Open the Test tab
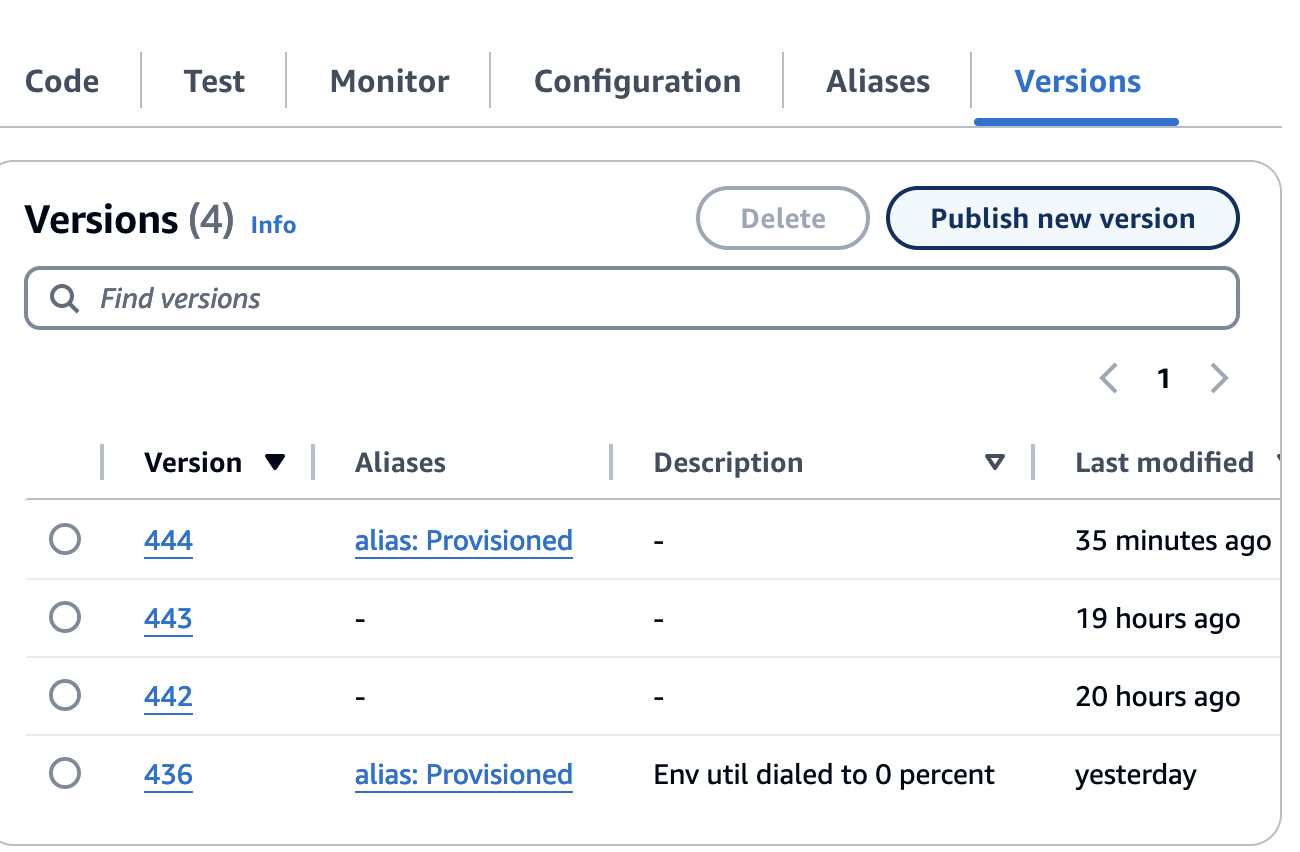 tap(214, 81)
